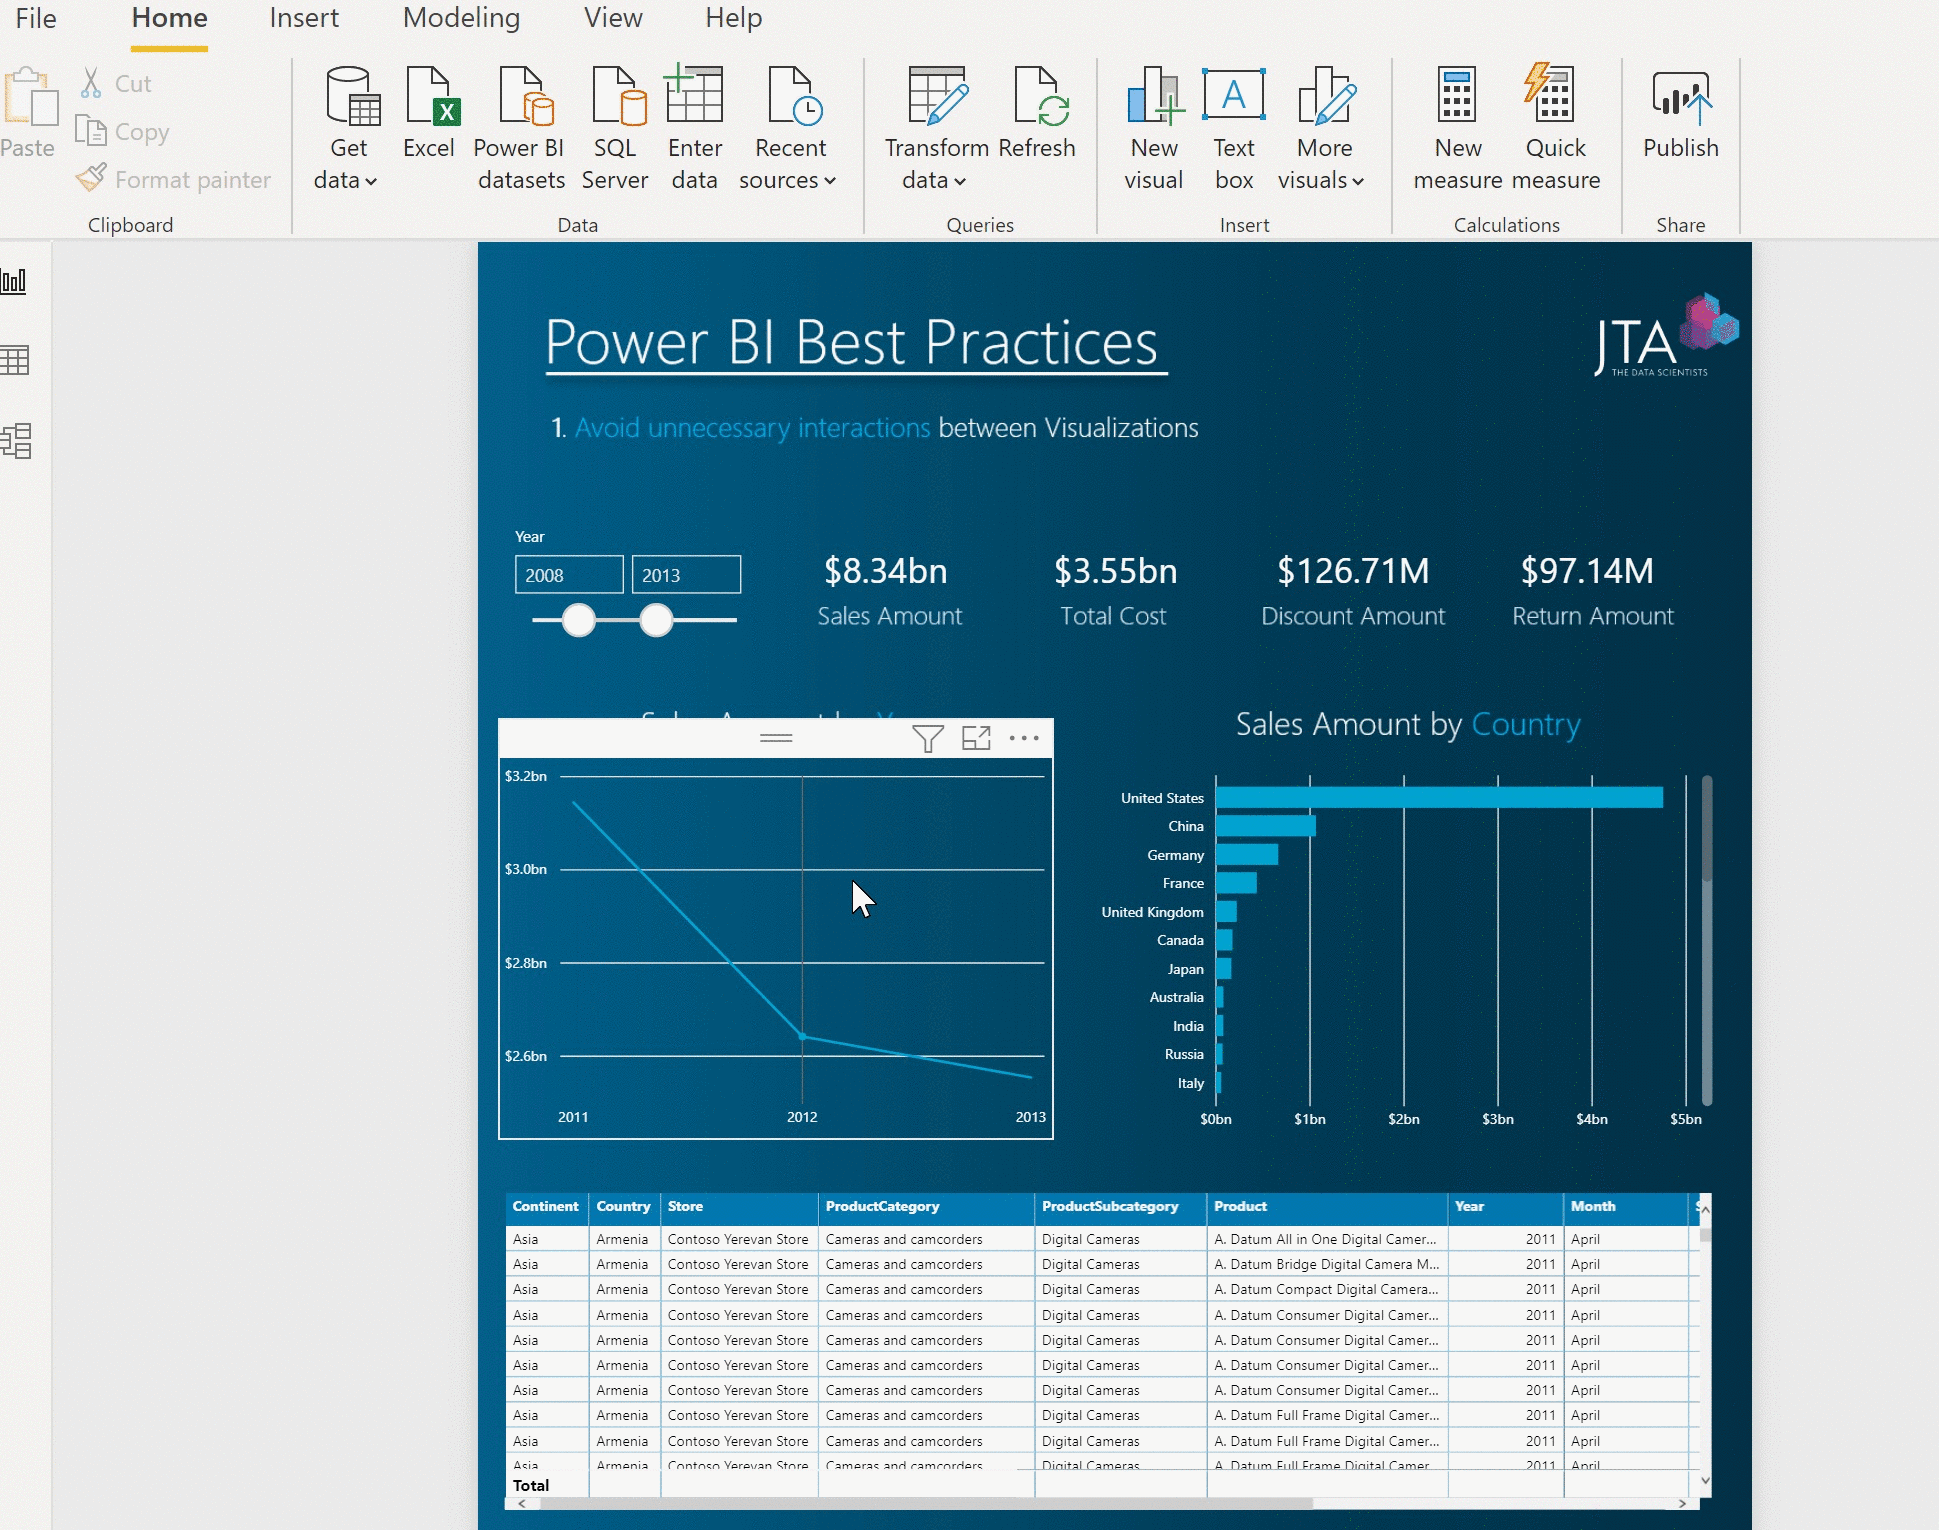The width and height of the screenshot is (1939, 1530).
Task: Sort by Continent column header
Action: pos(545,1207)
